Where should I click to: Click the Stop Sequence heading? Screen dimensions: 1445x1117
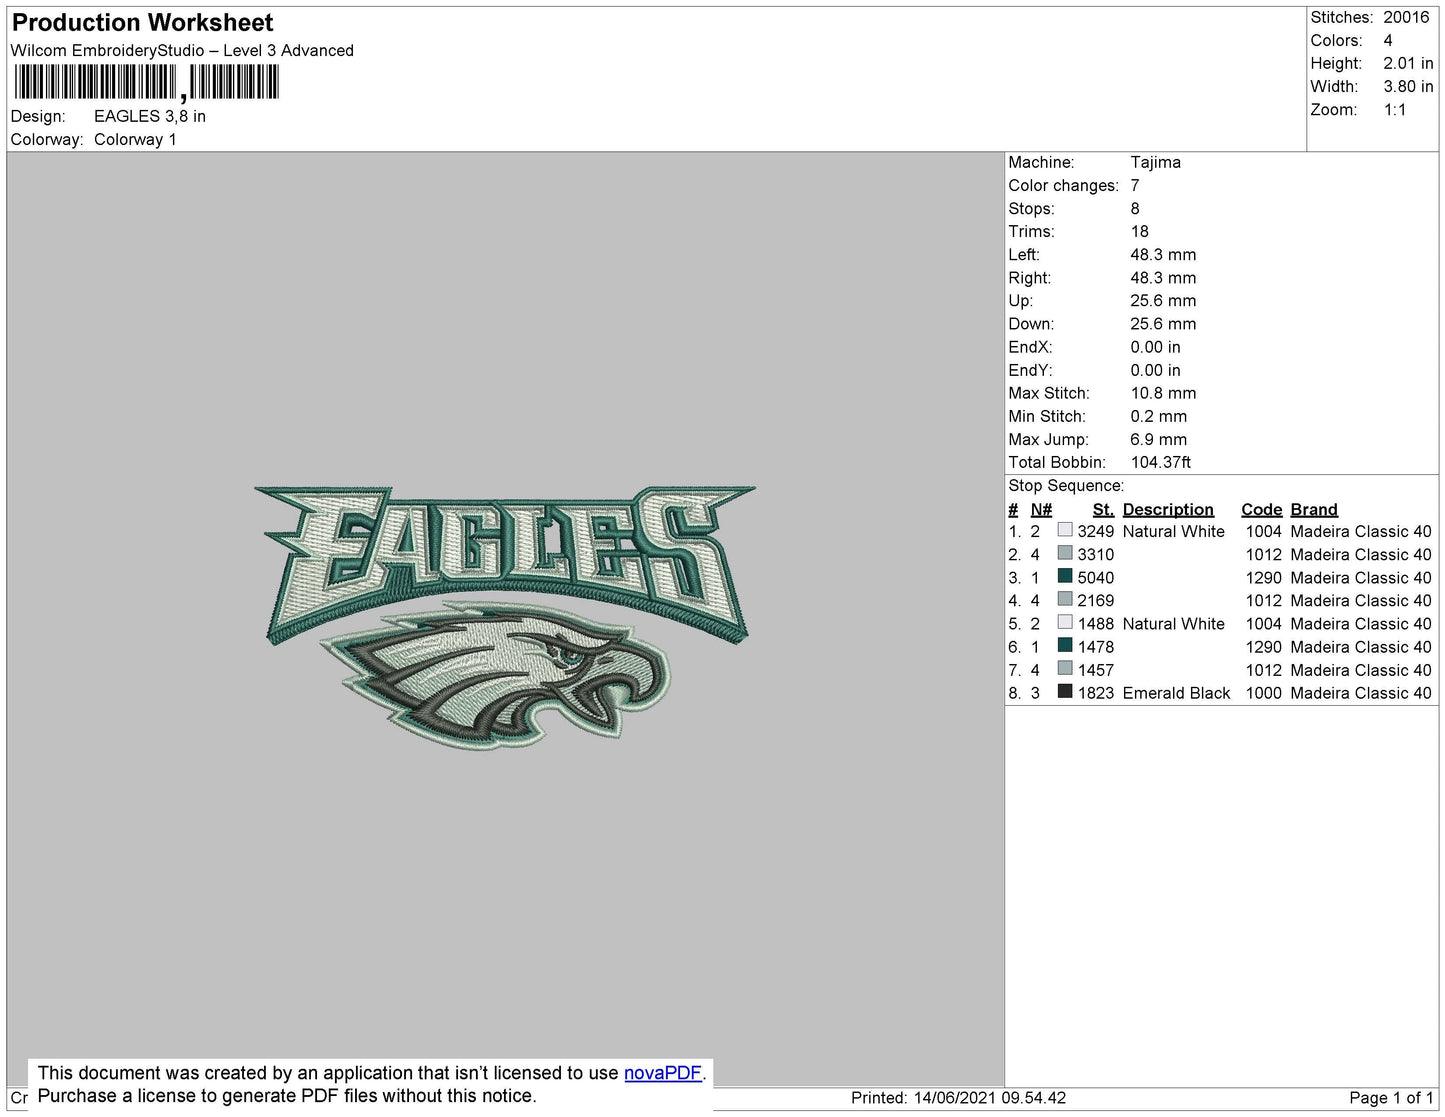tap(1066, 486)
